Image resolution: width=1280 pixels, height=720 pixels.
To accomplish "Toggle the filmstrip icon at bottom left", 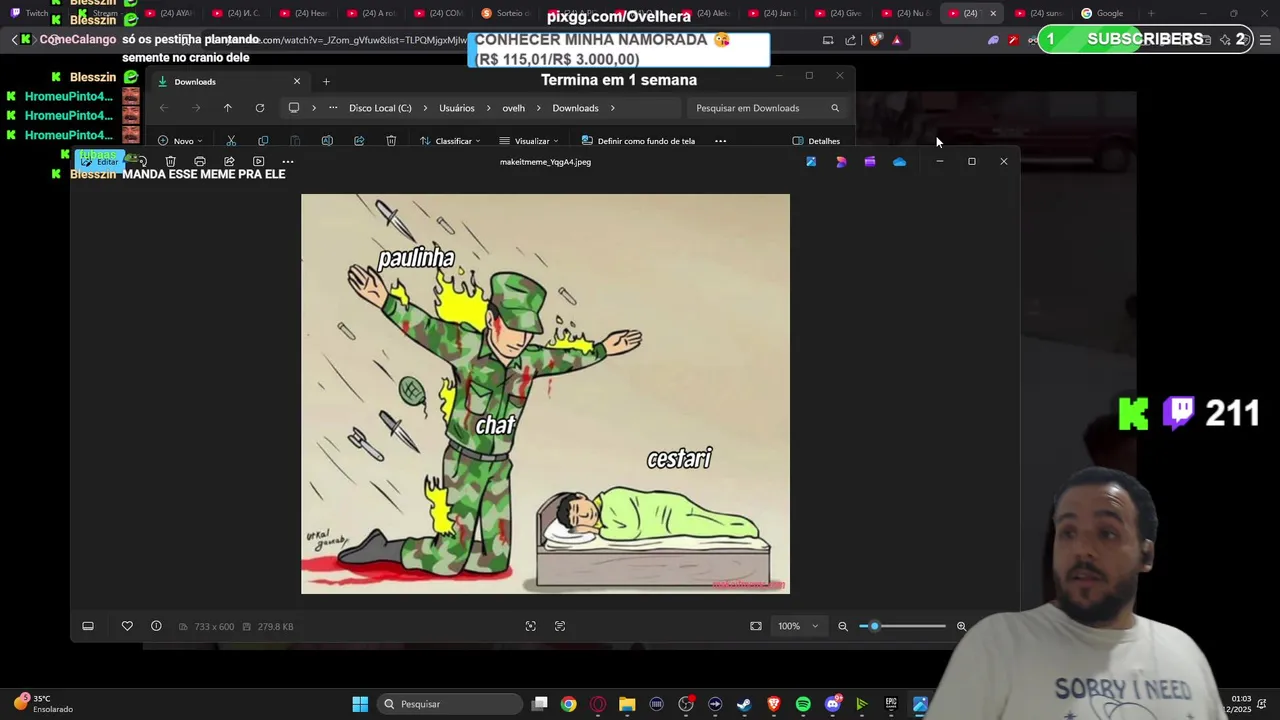I will (88, 626).
